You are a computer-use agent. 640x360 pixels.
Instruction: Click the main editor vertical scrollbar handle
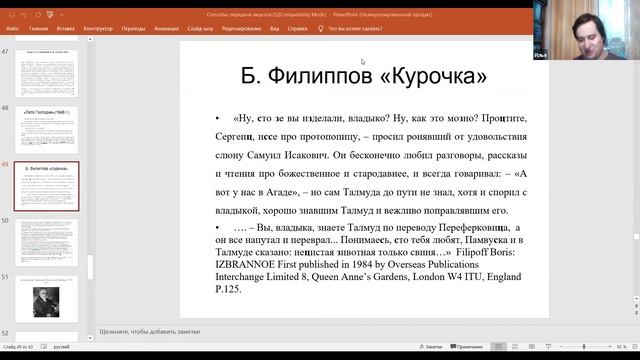636,237
